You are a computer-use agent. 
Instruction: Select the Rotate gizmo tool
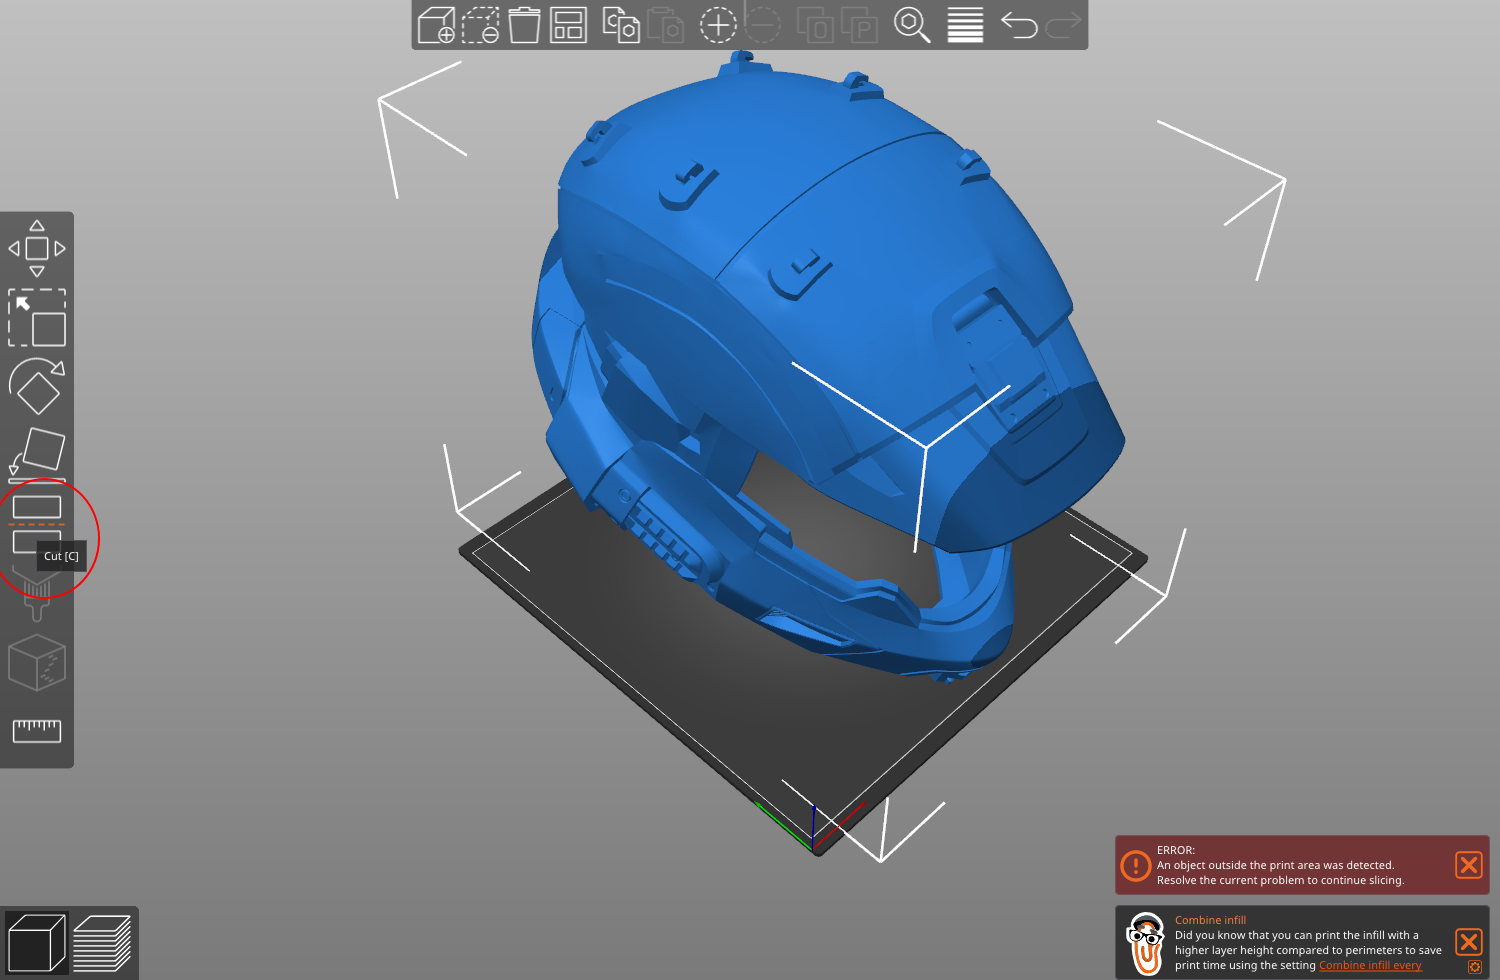(x=37, y=386)
